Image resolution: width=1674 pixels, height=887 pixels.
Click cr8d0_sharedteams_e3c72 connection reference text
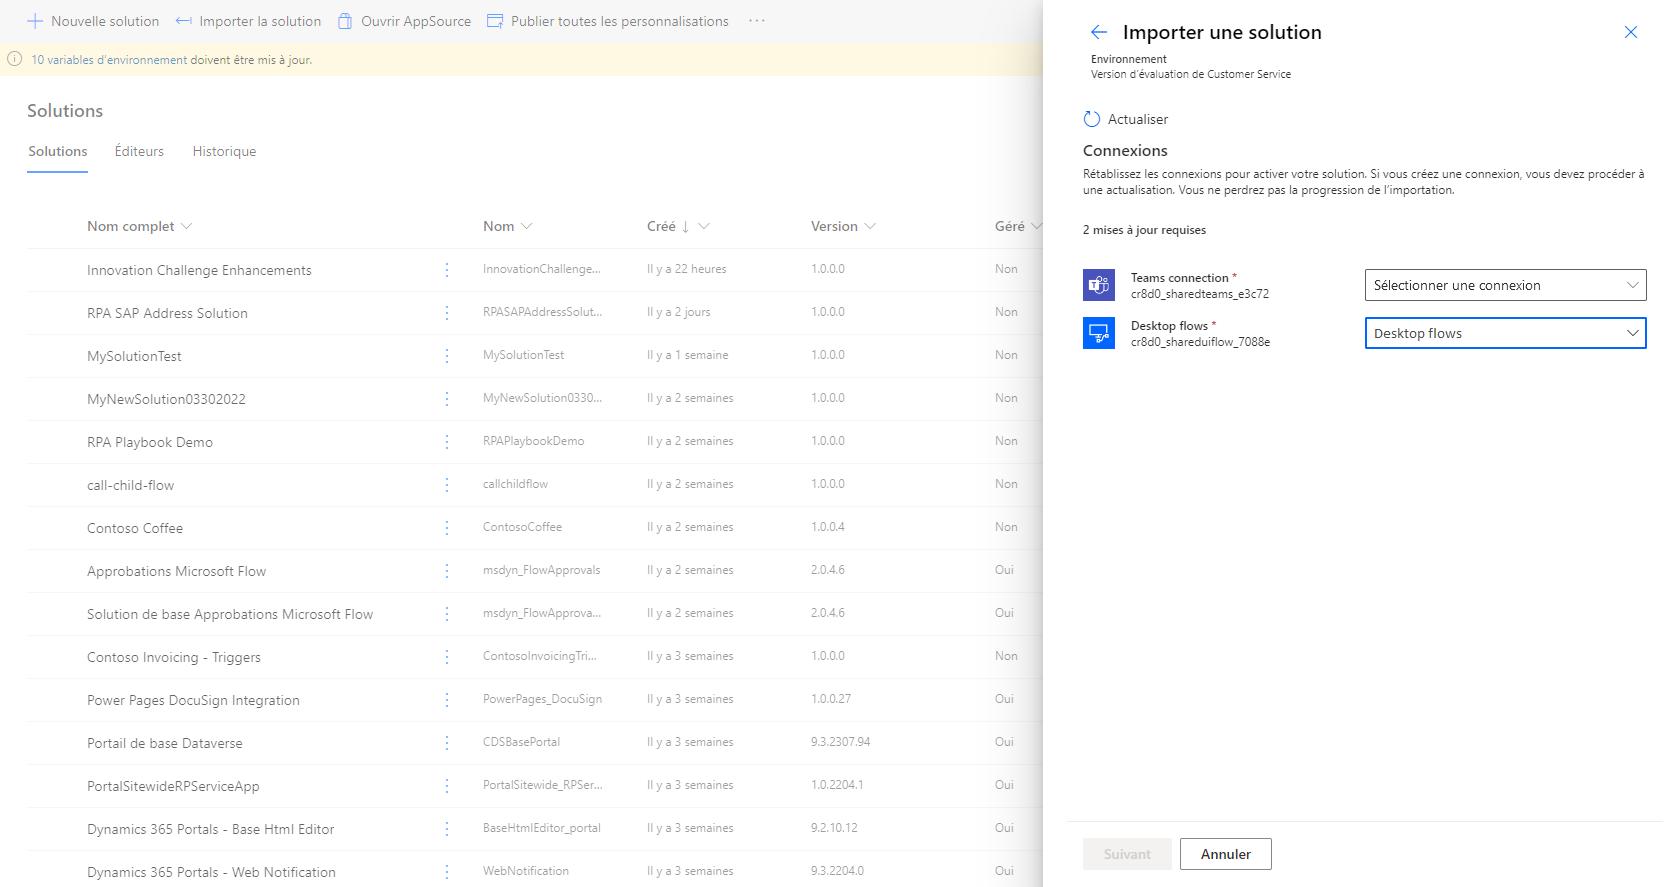(x=1200, y=294)
